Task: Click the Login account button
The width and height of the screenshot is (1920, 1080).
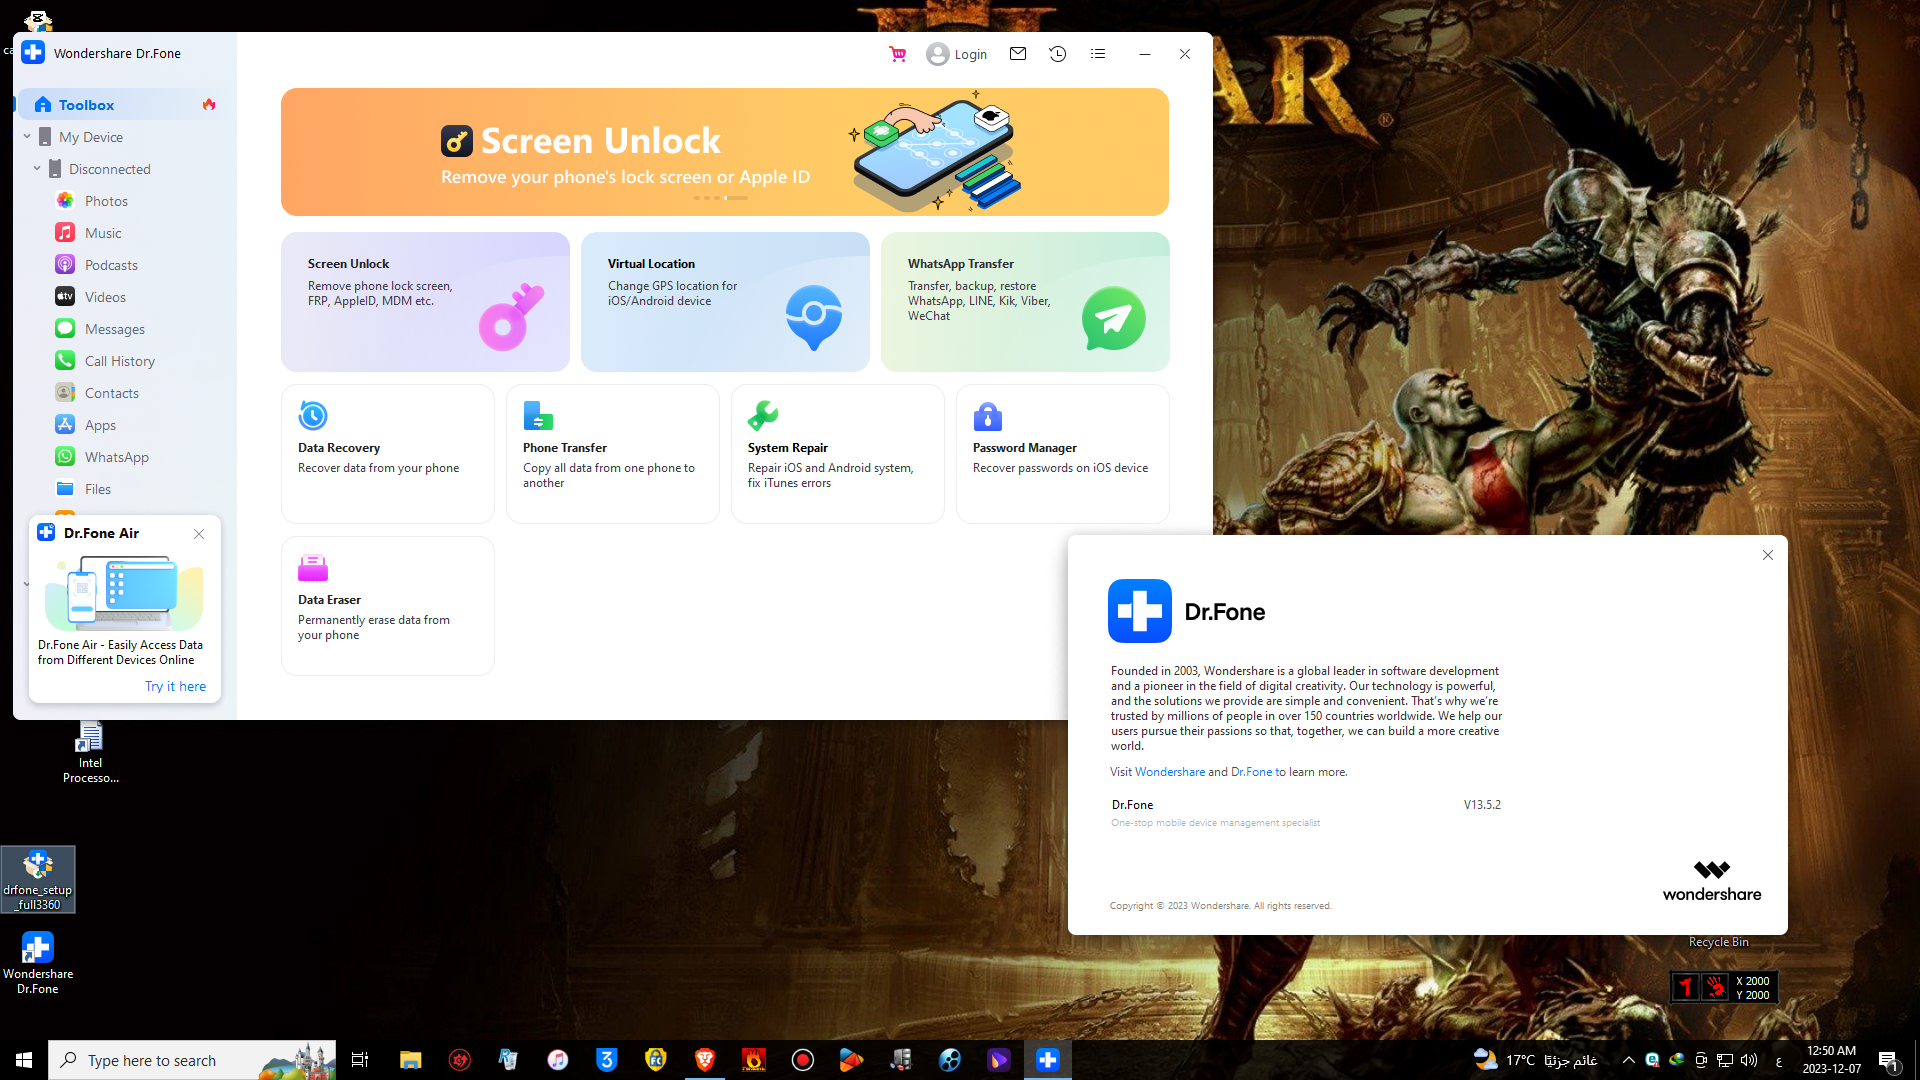Action: point(956,54)
